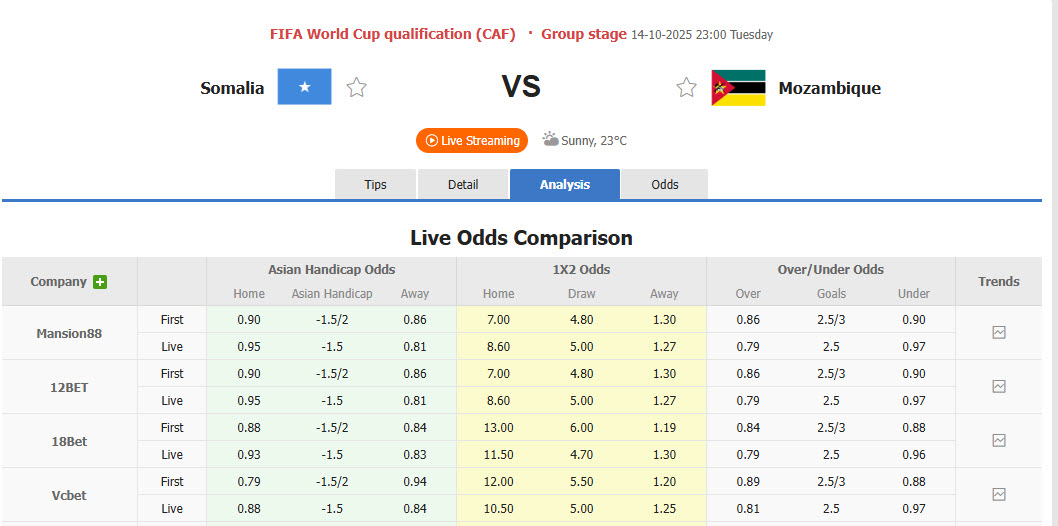Viewport: 1058px width, 526px height.
Task: Open the Odds tab
Action: point(664,185)
